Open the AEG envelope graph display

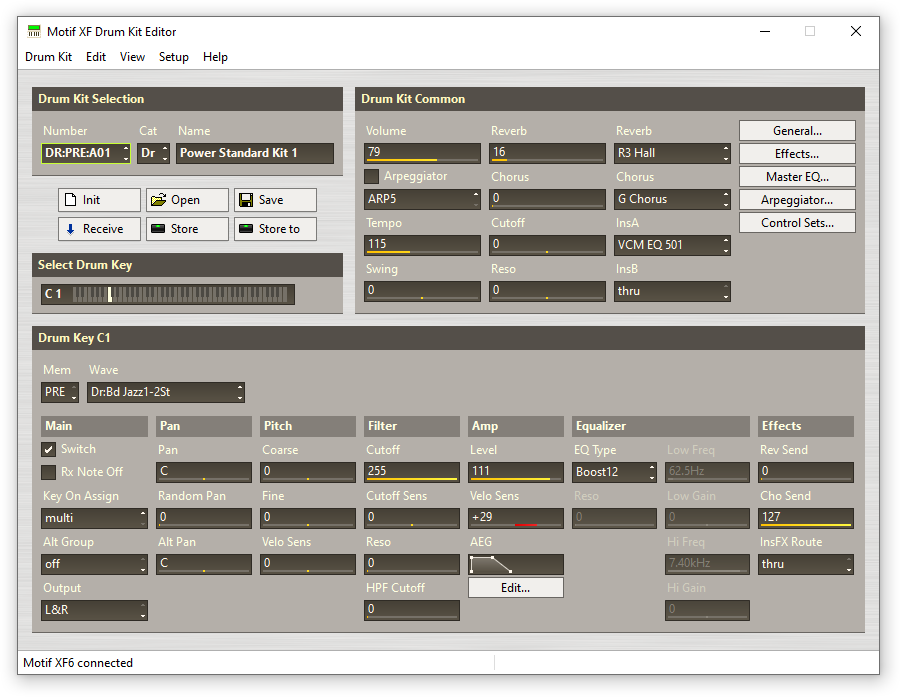515,564
